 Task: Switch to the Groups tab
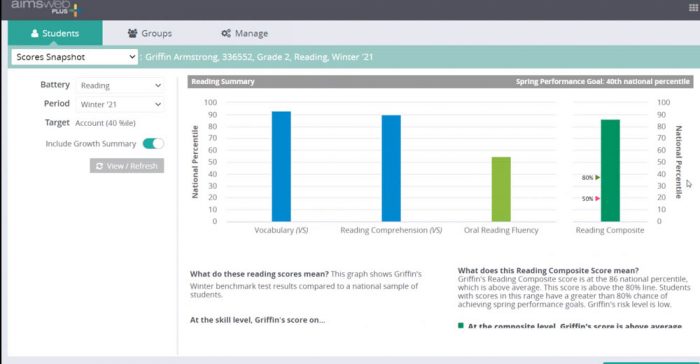(150, 33)
